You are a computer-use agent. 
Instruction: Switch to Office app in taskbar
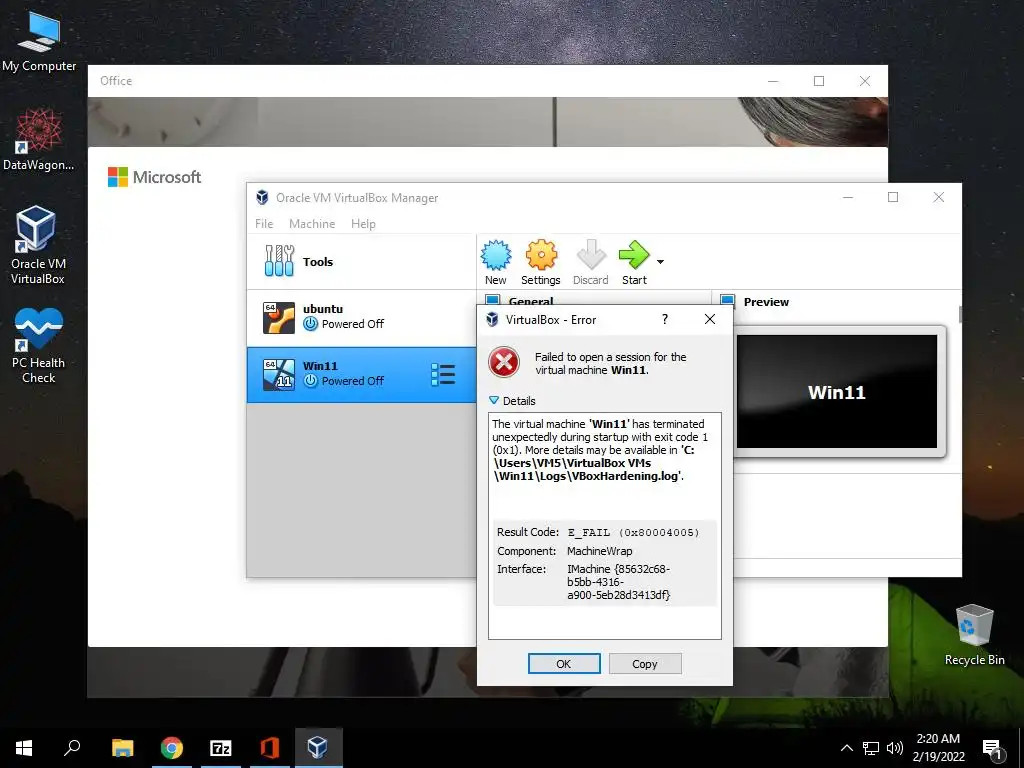click(x=270, y=748)
